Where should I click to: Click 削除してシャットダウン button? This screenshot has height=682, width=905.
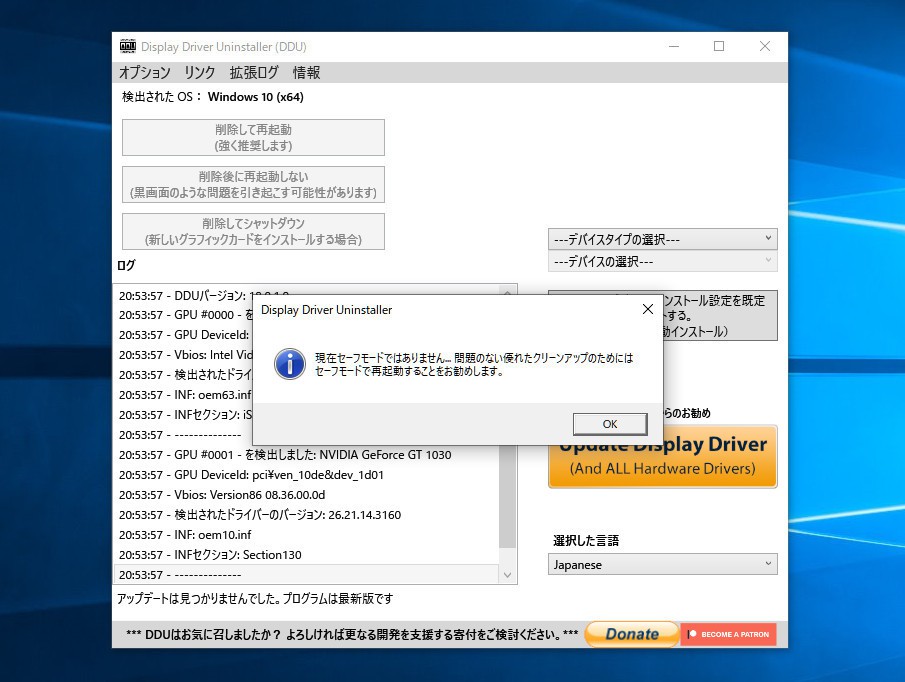tap(253, 231)
